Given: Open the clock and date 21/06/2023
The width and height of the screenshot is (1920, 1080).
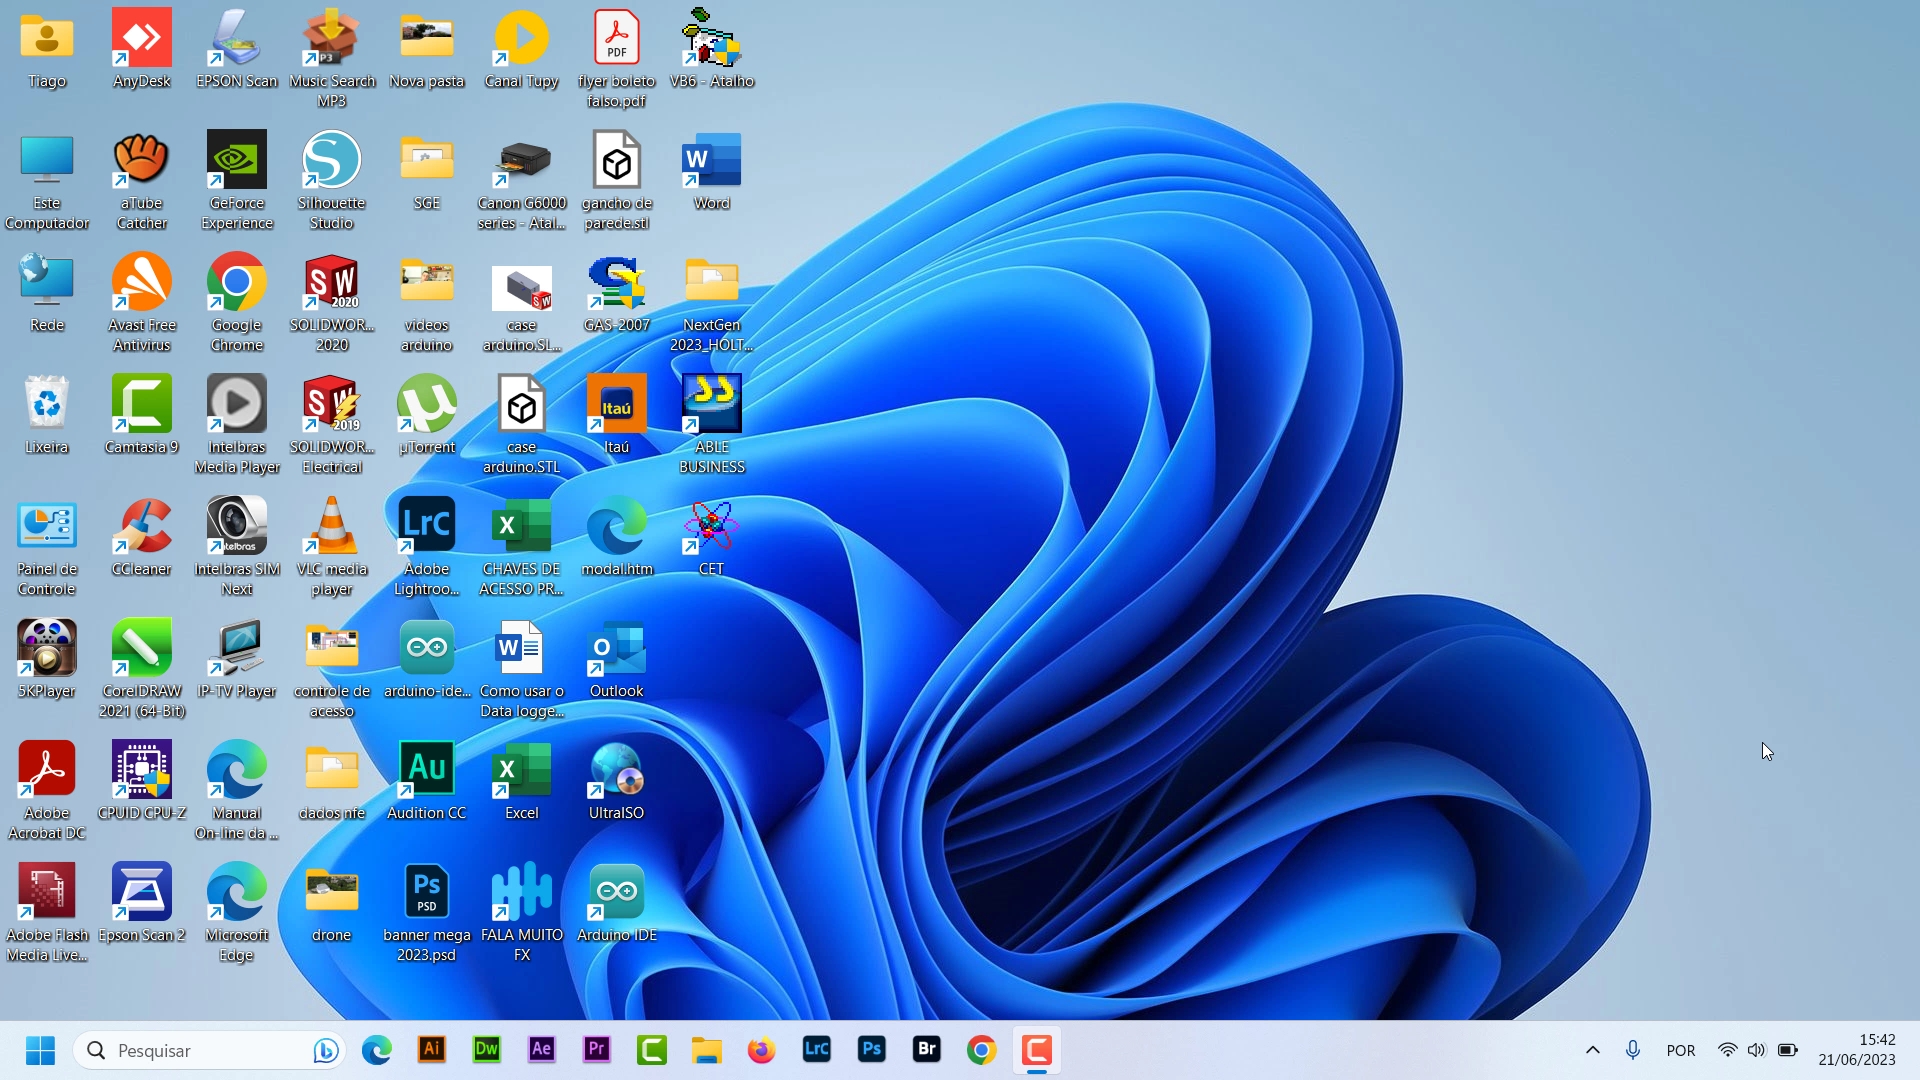Looking at the screenshot, I should [x=1857, y=1050].
